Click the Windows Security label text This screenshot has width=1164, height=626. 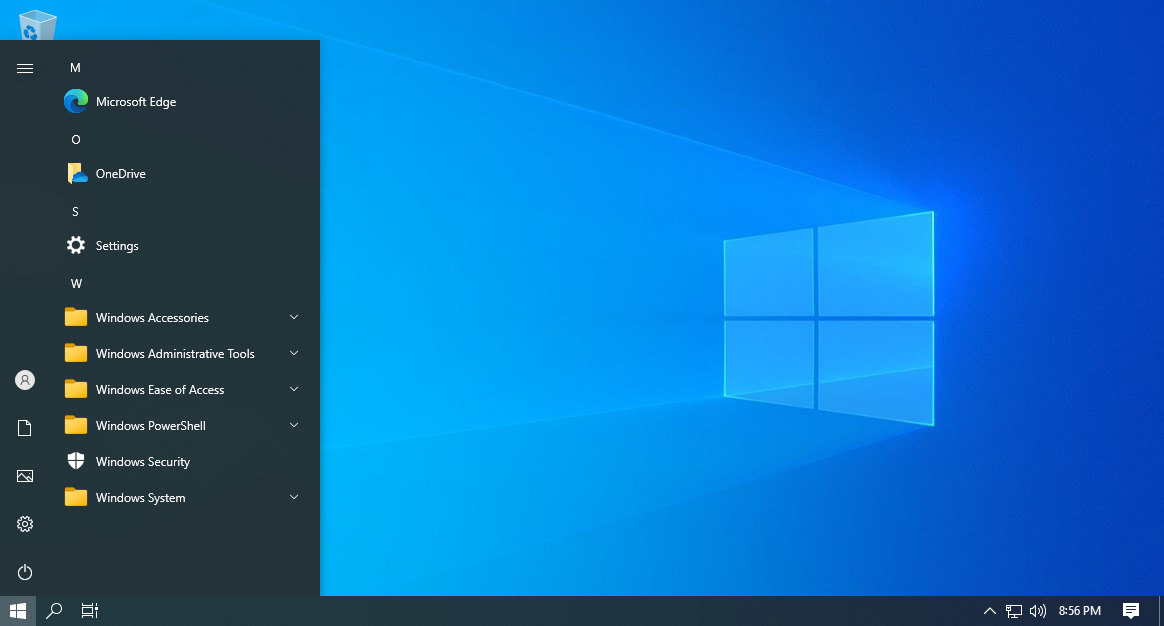(143, 462)
